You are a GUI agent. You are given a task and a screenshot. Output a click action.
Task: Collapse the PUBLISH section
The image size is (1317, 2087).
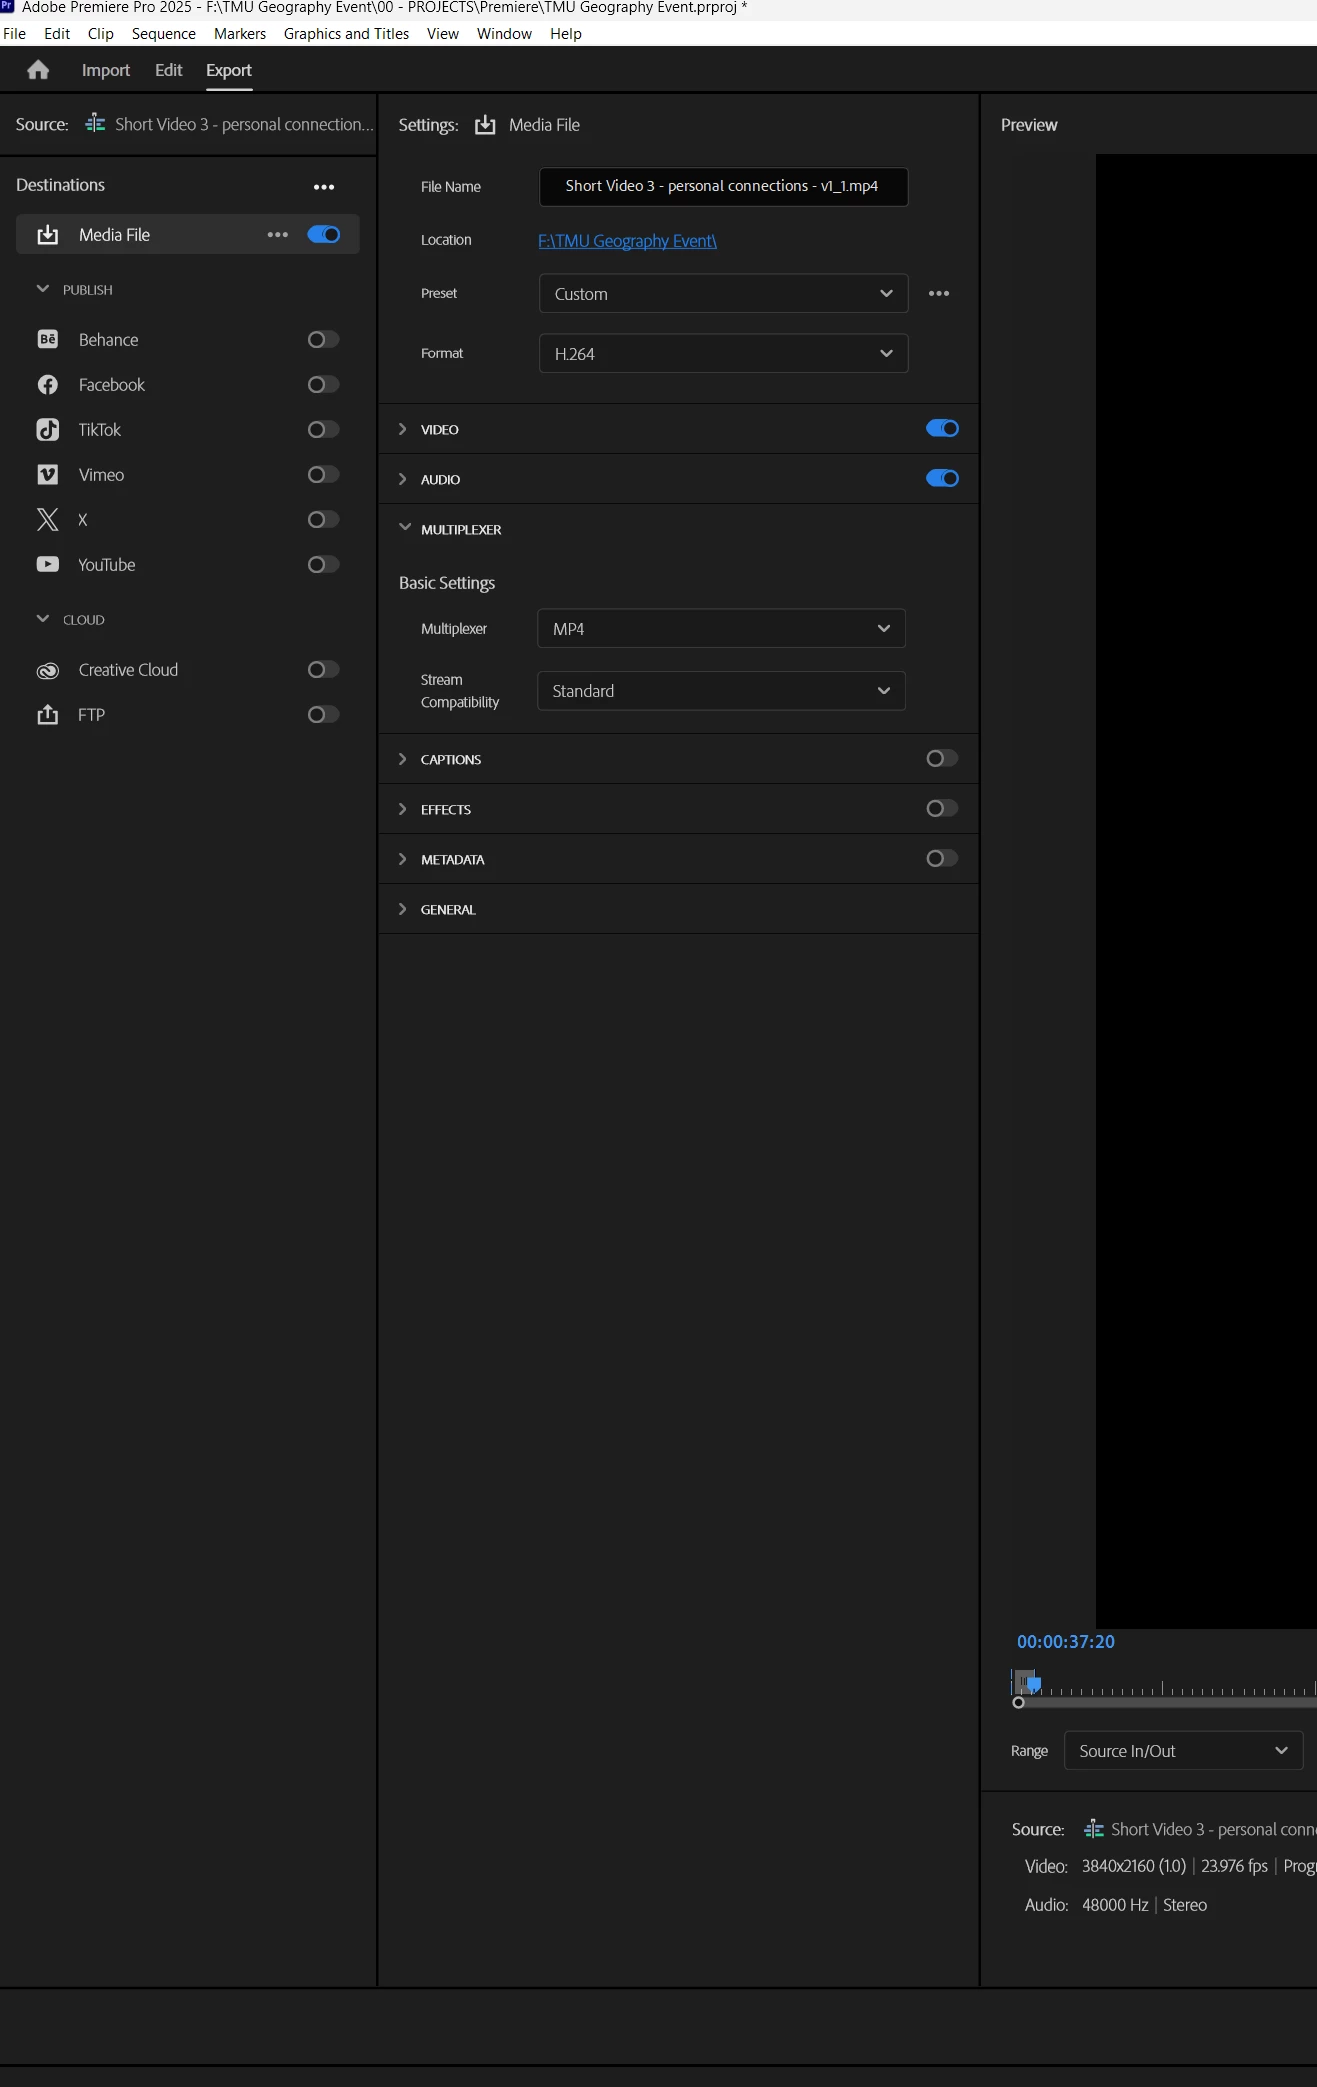[43, 289]
